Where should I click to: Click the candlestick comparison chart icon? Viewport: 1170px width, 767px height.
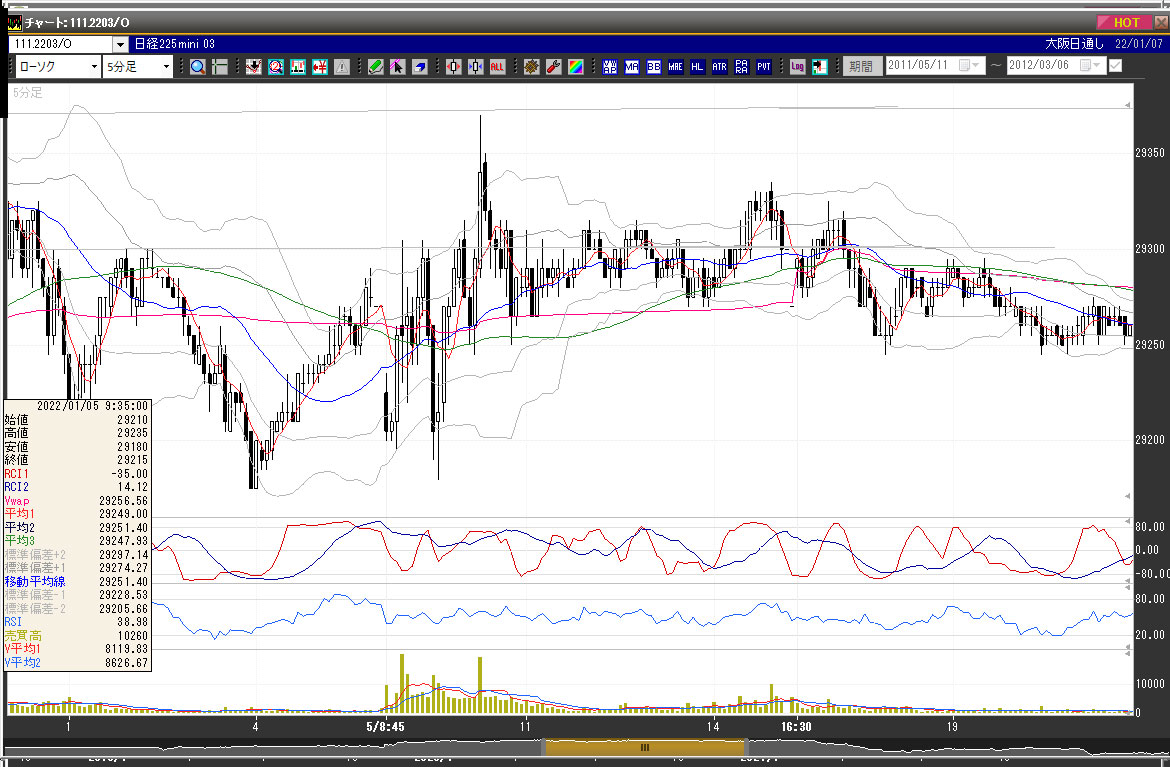(298, 67)
